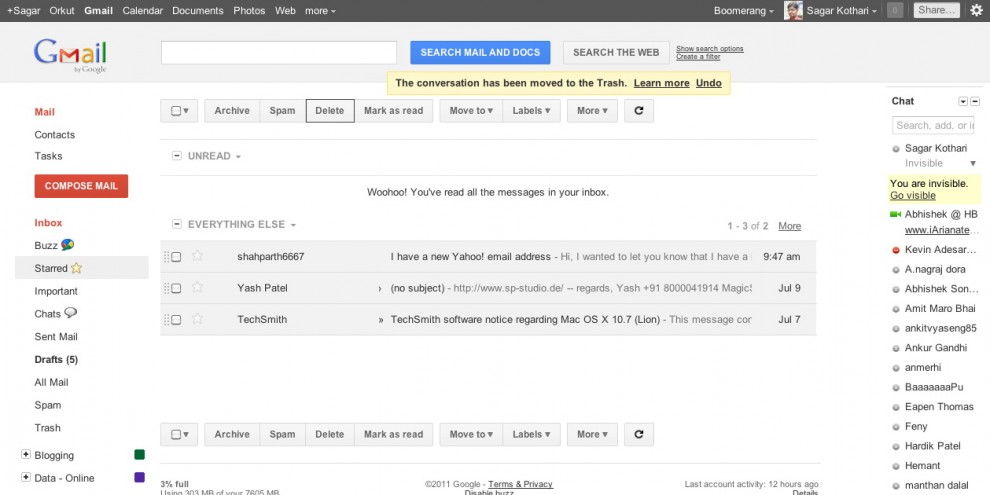Image resolution: width=990 pixels, height=495 pixels.
Task: Toggle the select-all checkbox in top toolbar
Action: pyautogui.click(x=176, y=110)
